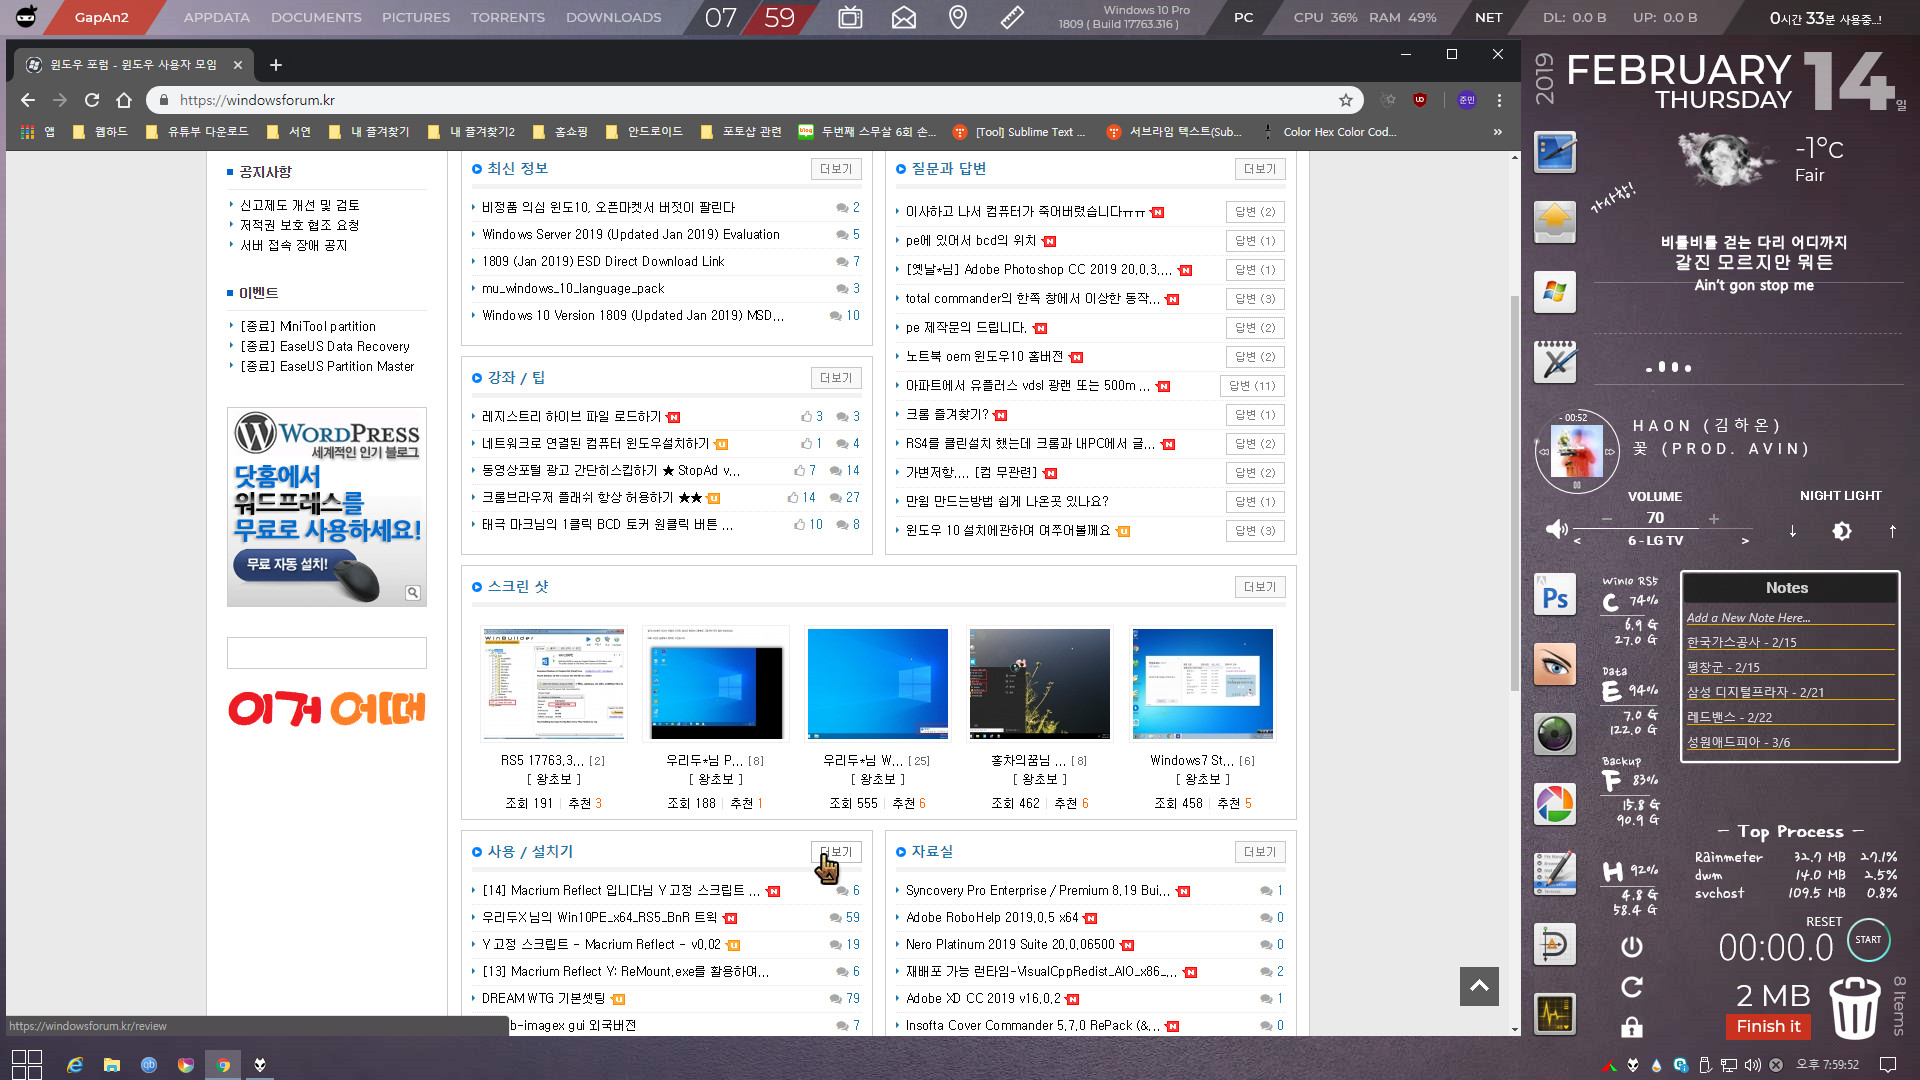The image size is (1920, 1080).
Task: Click 더보기 in 자료실 section
Action: [x=1260, y=852]
